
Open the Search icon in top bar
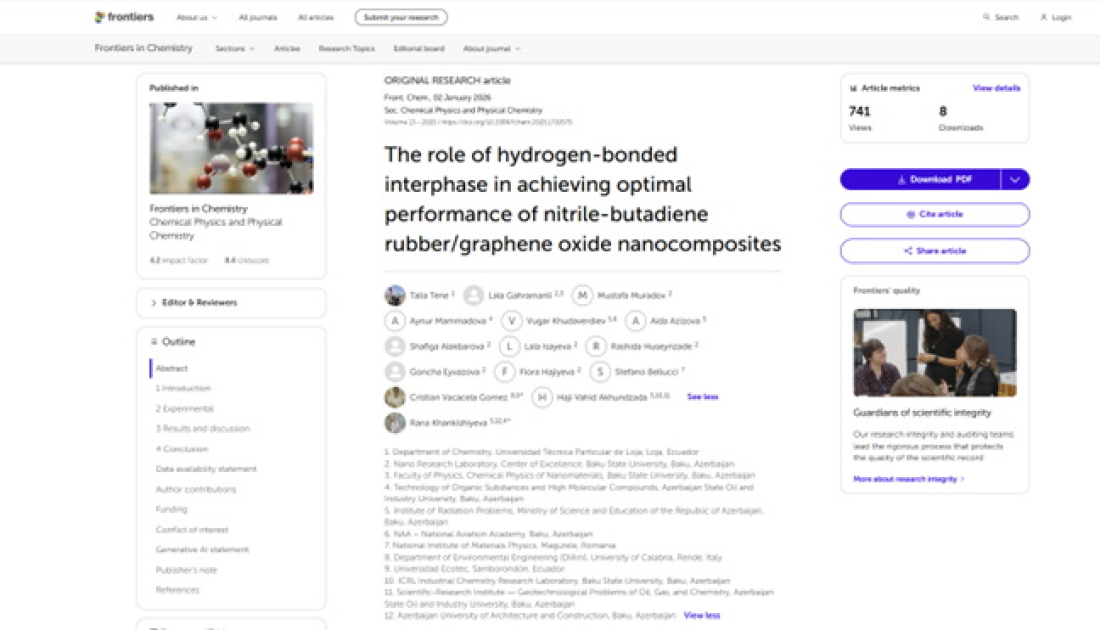[987, 17]
